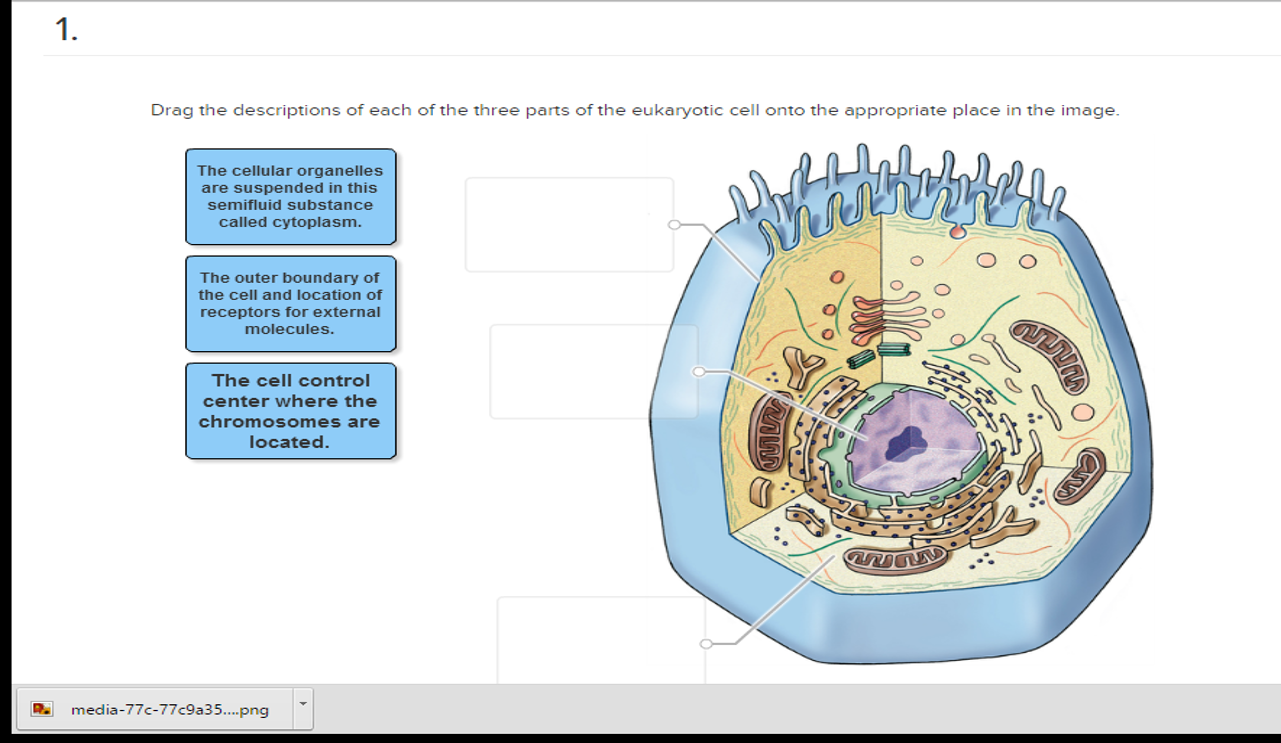
Task: Click the downloaded PNG file icon
Action: coord(42,709)
